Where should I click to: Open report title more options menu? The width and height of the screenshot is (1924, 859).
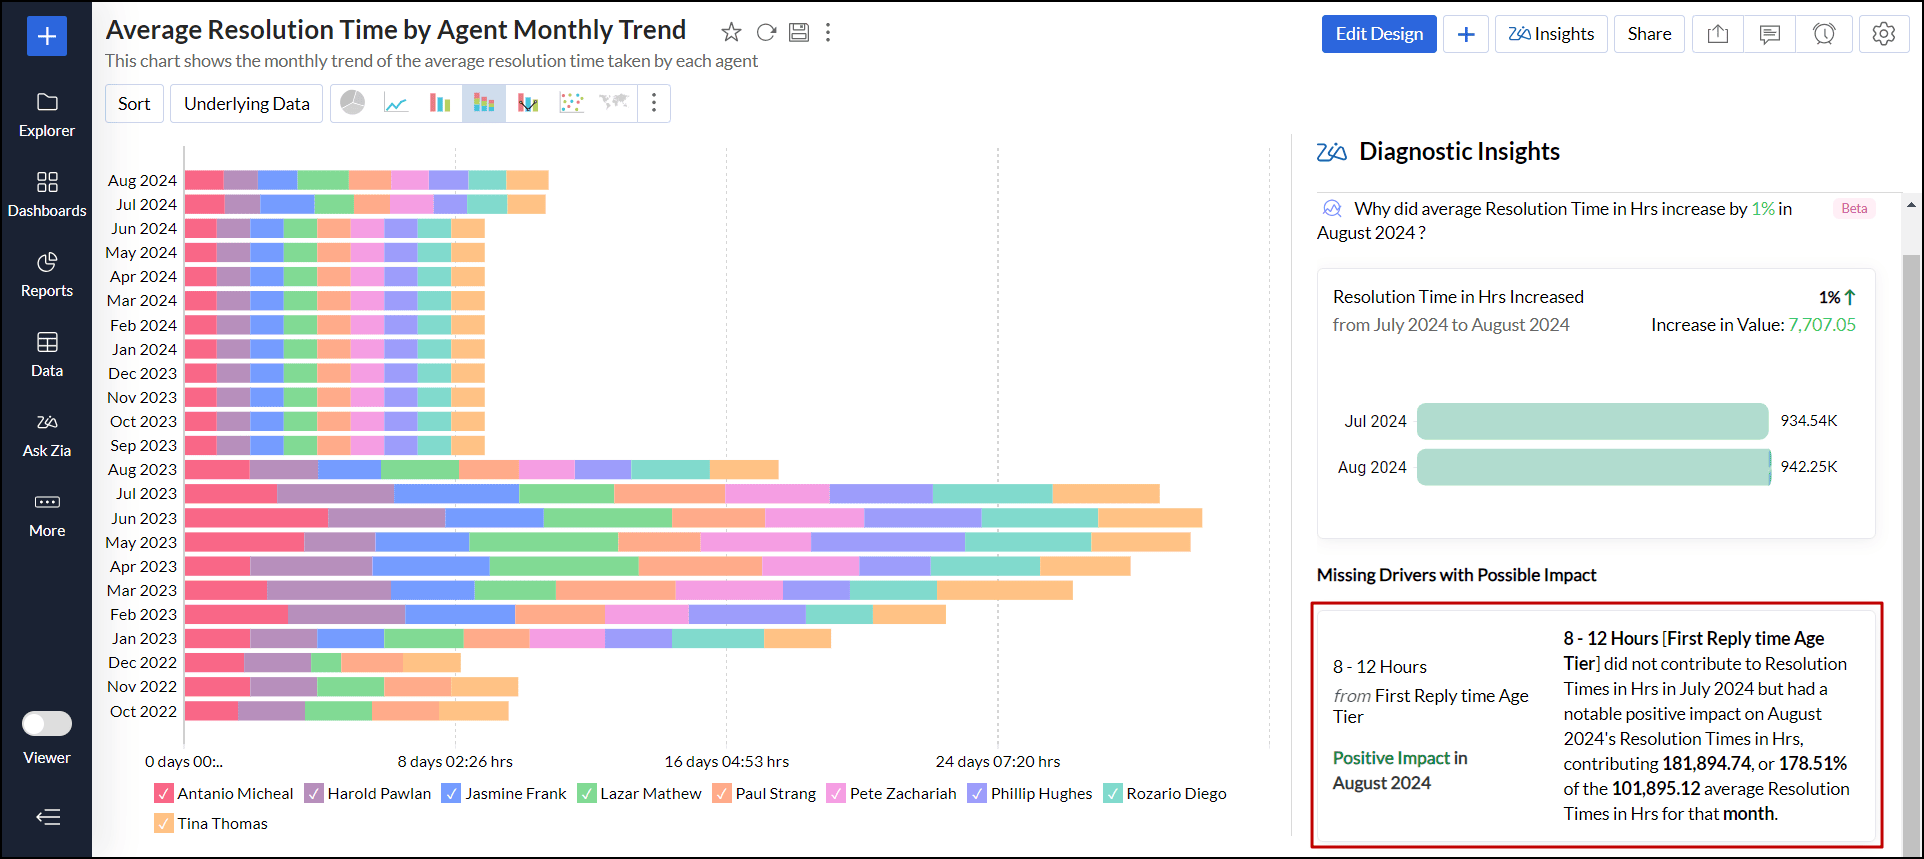tap(828, 32)
